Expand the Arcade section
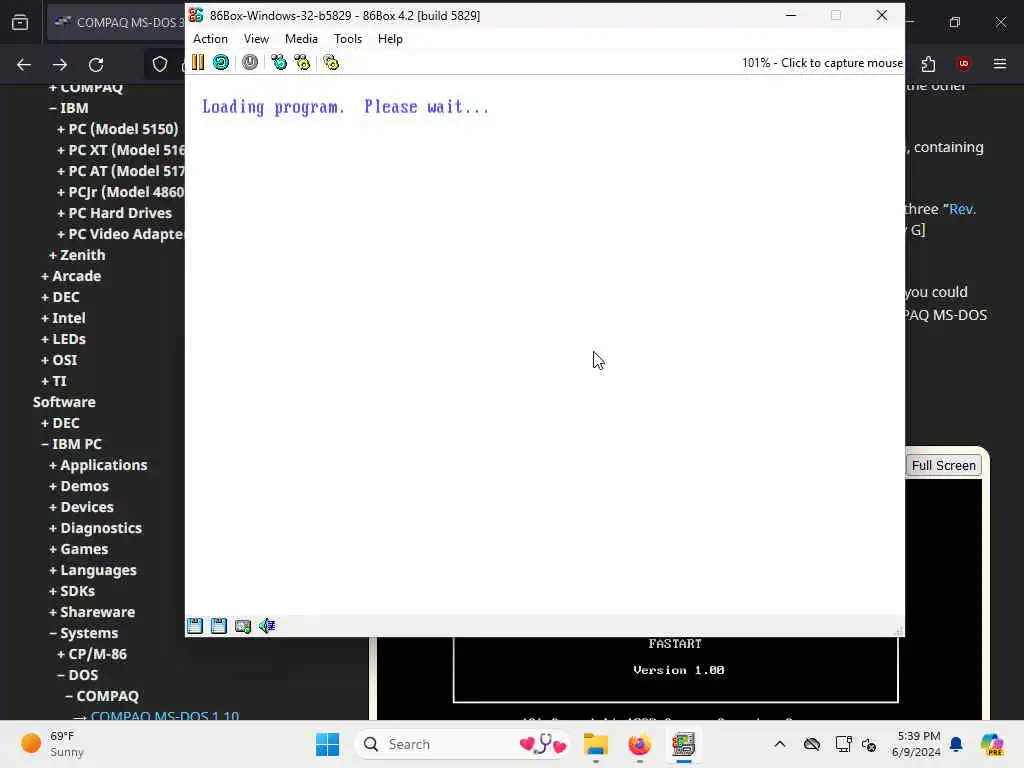Screen dimensions: 1024x768 click(x=71, y=276)
